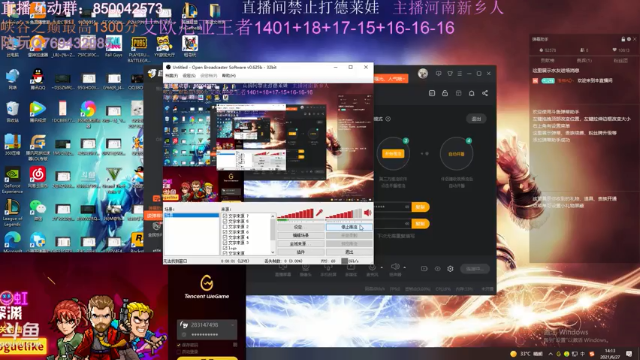This screenshot has height=360, width=640.
Task: Expand the WeGame account number dropdown
Action: (233, 325)
